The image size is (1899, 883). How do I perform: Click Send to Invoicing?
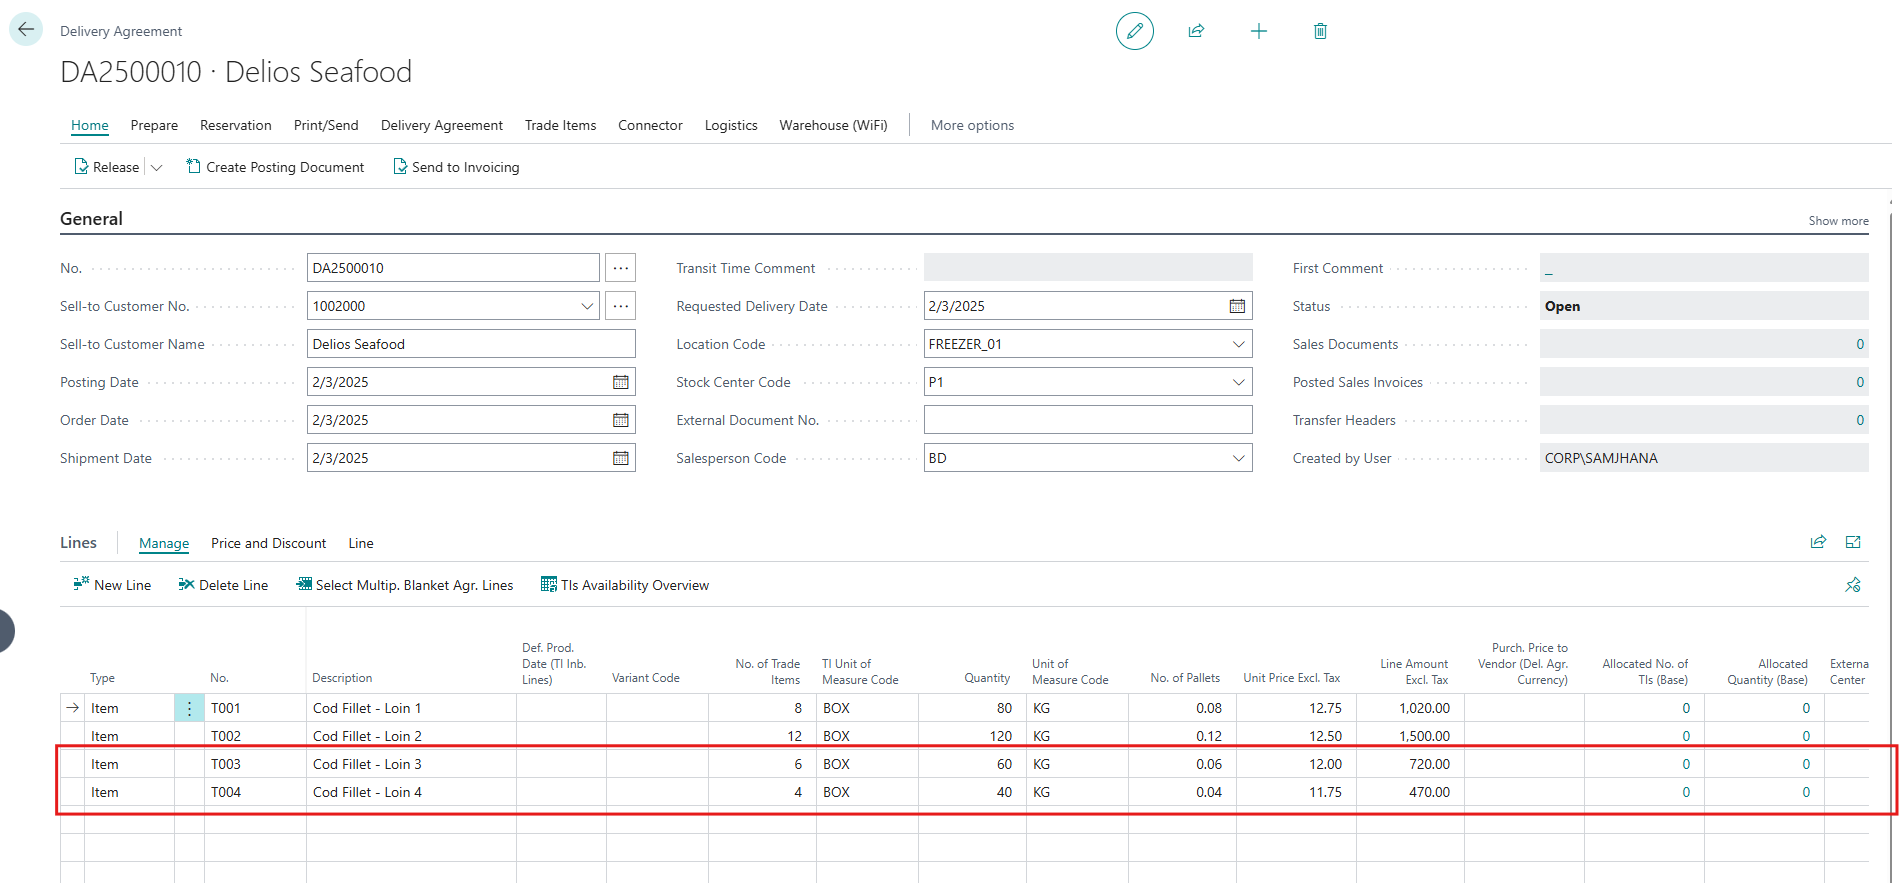click(x=456, y=167)
